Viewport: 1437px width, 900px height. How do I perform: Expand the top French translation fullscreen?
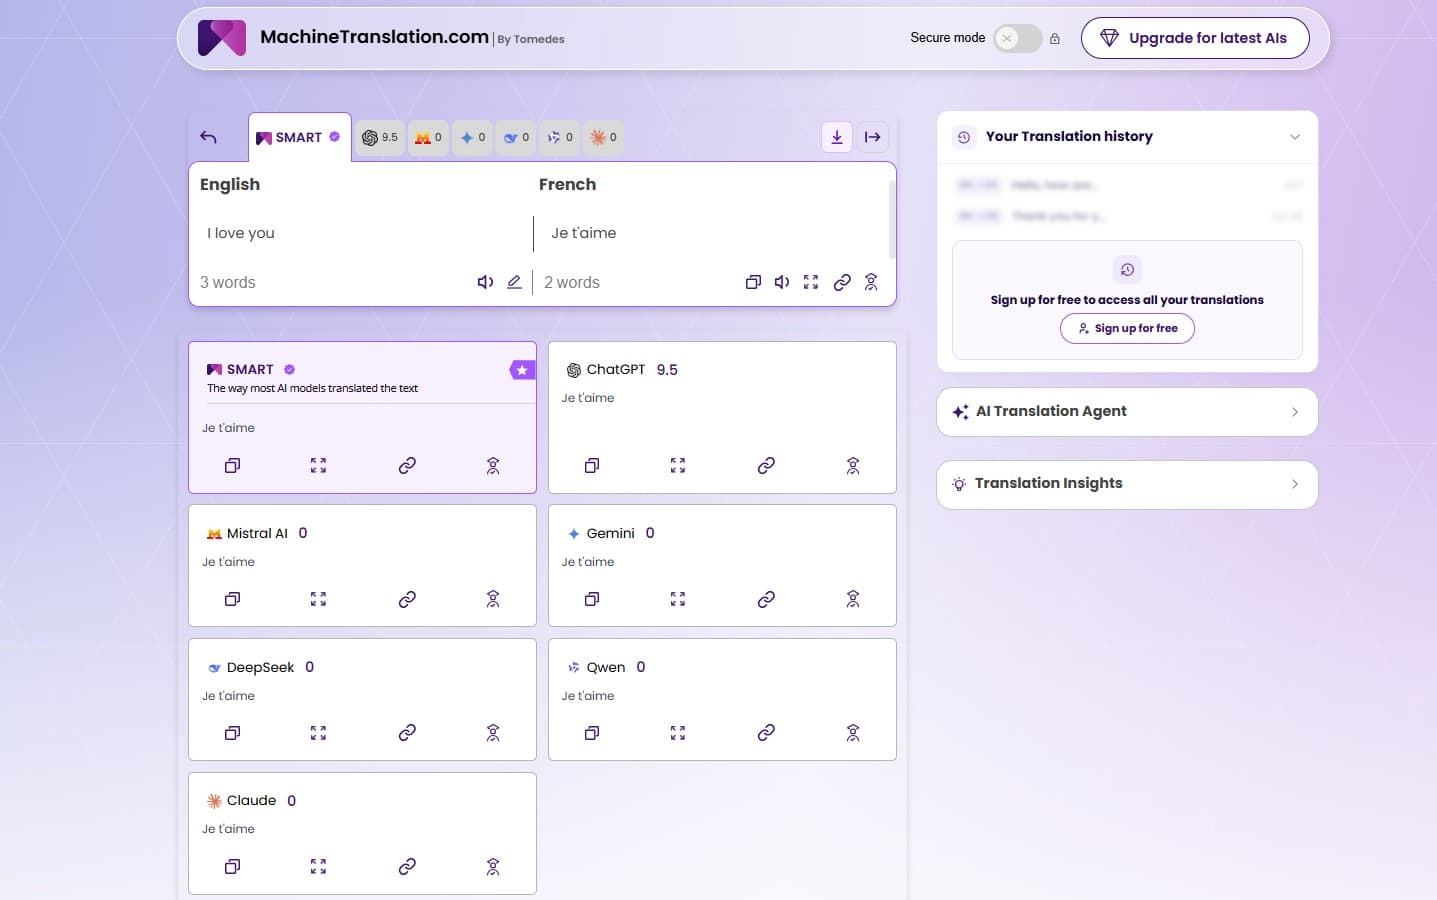click(811, 282)
